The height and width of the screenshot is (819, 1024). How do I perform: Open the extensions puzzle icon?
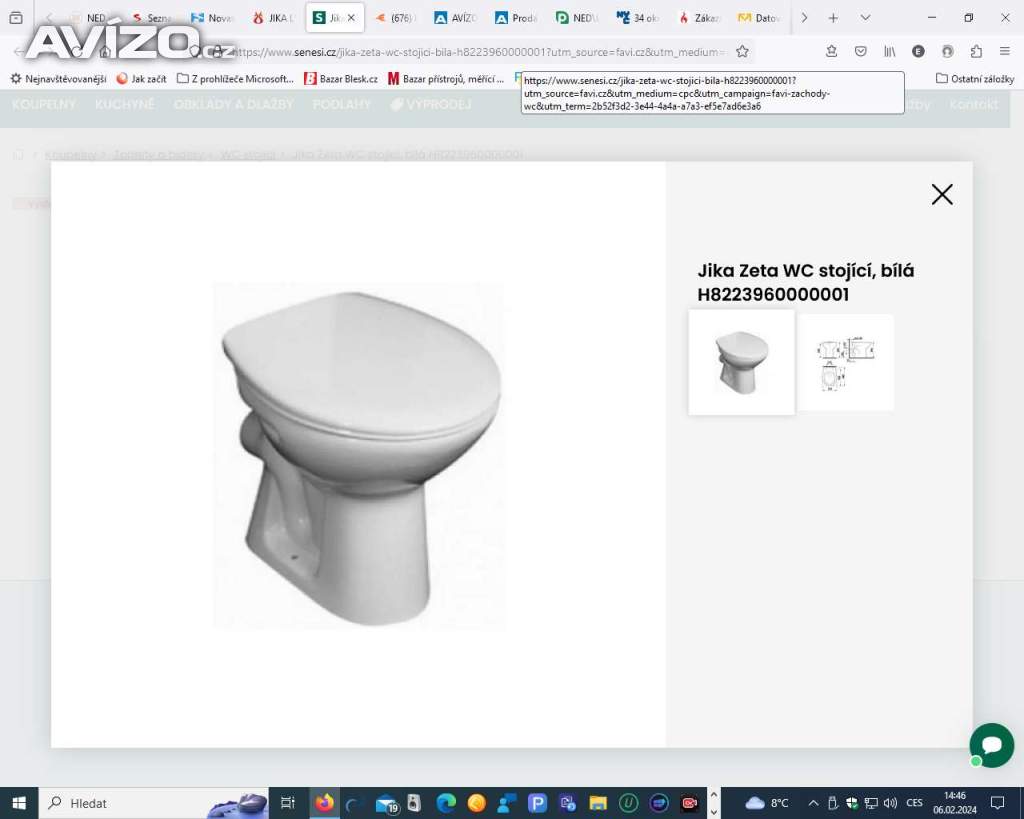[976, 51]
